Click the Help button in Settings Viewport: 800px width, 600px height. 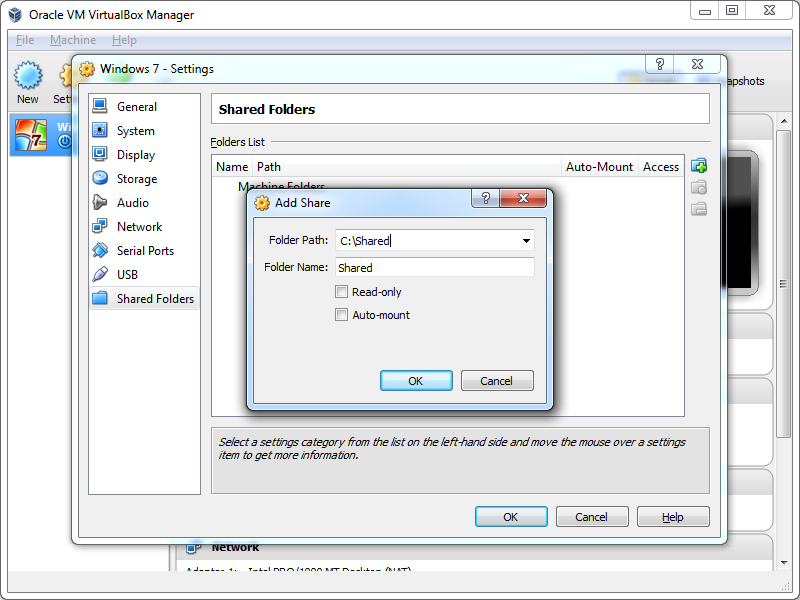pyautogui.click(x=673, y=517)
